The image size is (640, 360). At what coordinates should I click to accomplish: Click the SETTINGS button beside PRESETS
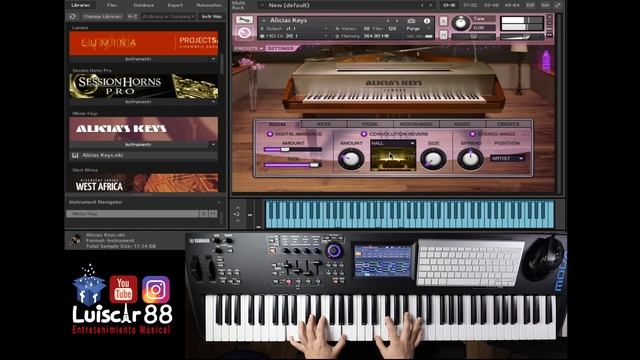tap(281, 48)
